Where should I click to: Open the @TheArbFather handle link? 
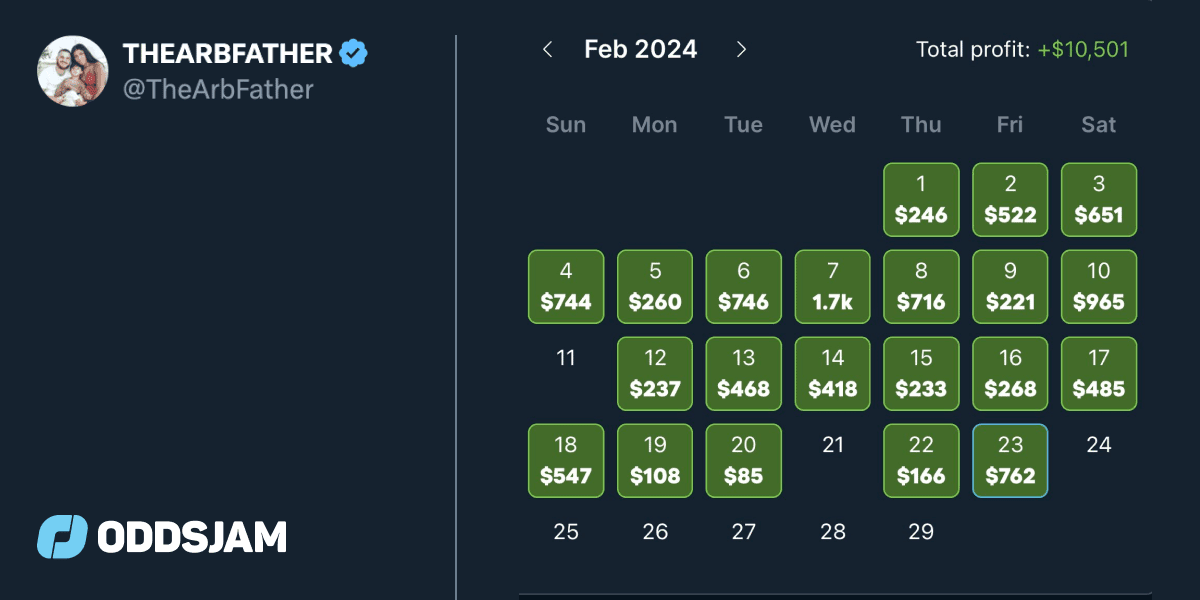(x=218, y=90)
